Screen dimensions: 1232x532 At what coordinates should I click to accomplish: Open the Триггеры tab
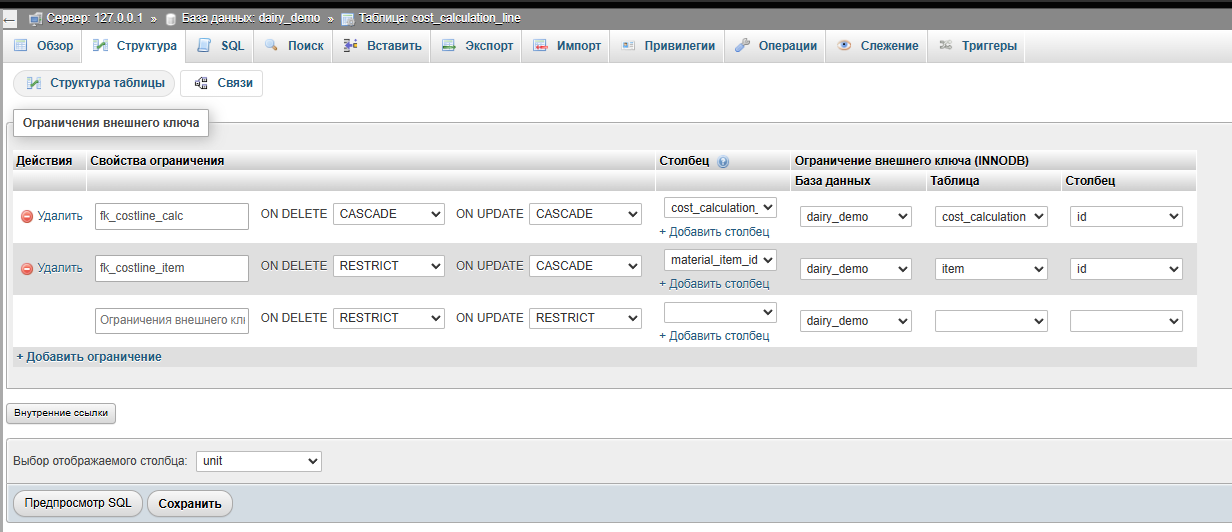tap(979, 46)
